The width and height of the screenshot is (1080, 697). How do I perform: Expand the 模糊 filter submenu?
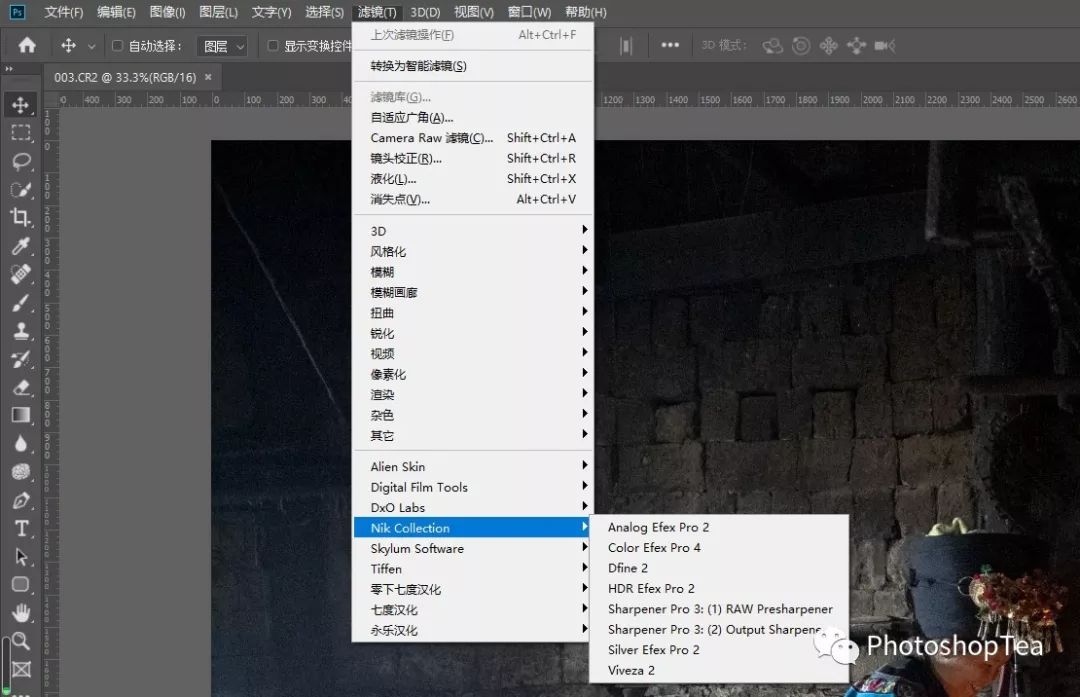[x=472, y=272]
